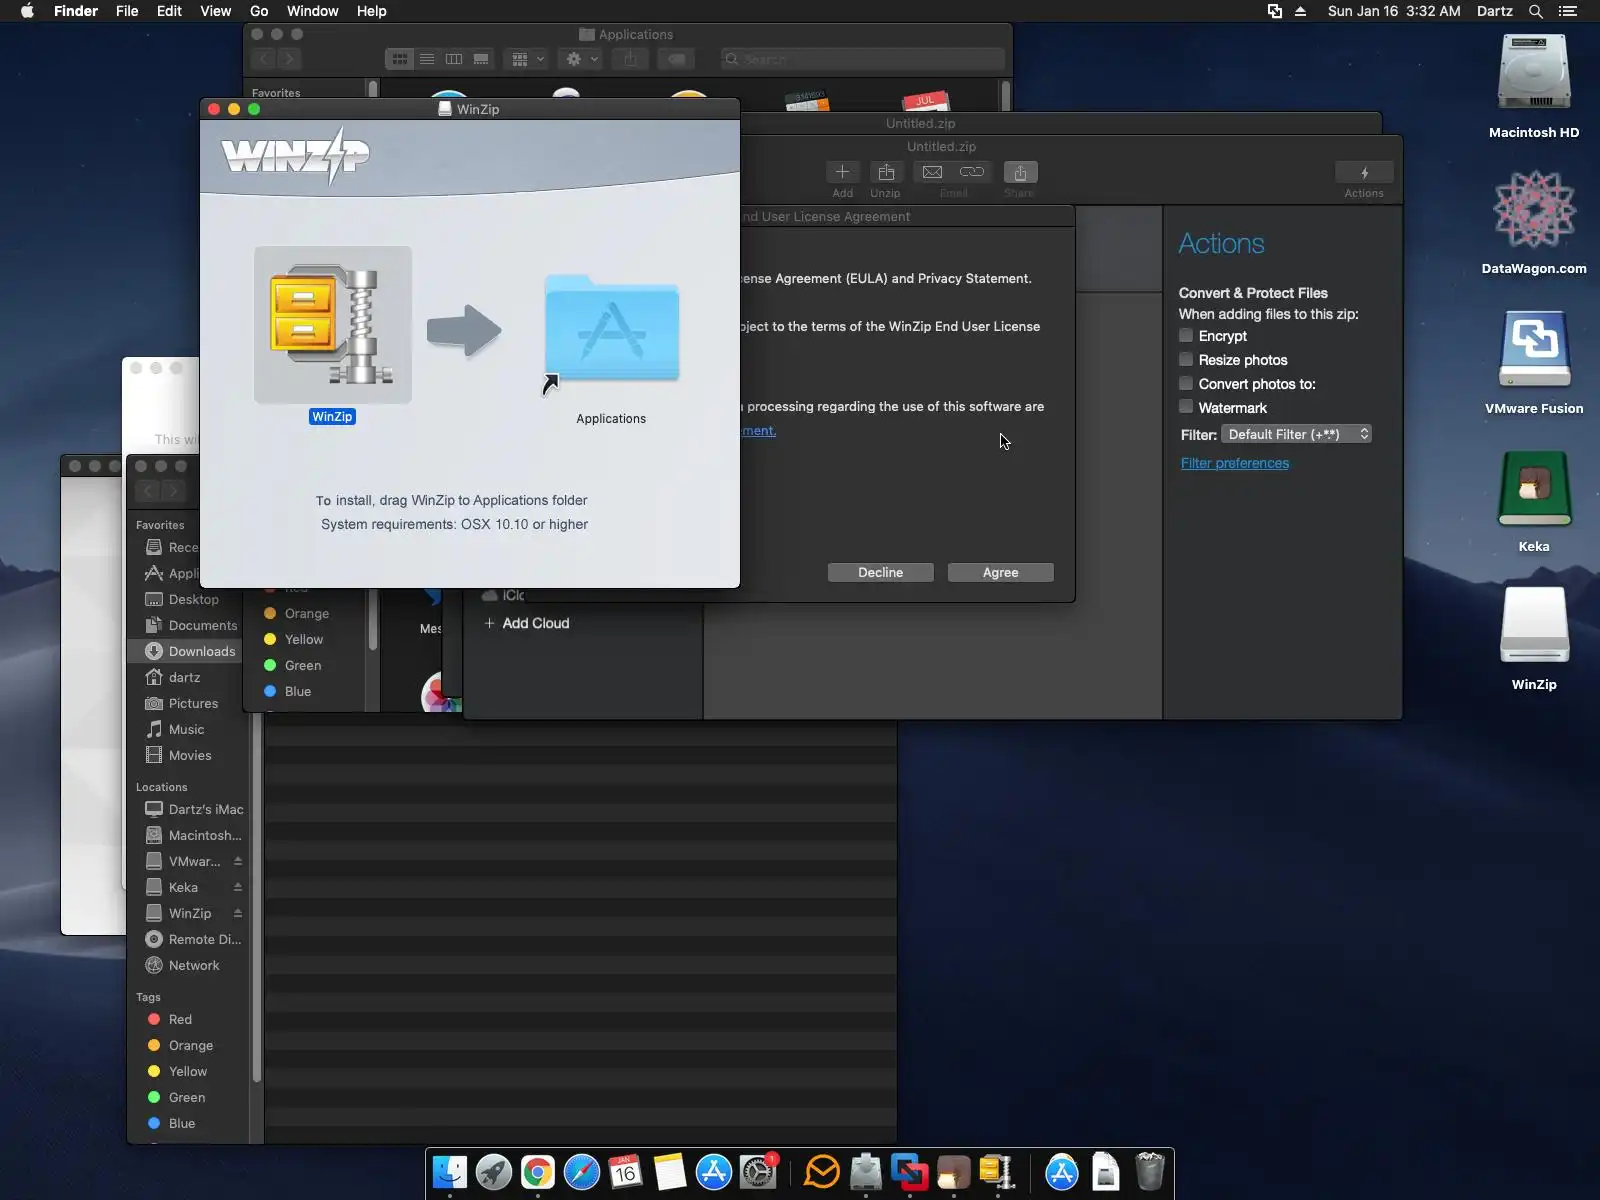Launch Safari from the Dock
Screen dimensions: 1600x1200
click(x=582, y=1172)
